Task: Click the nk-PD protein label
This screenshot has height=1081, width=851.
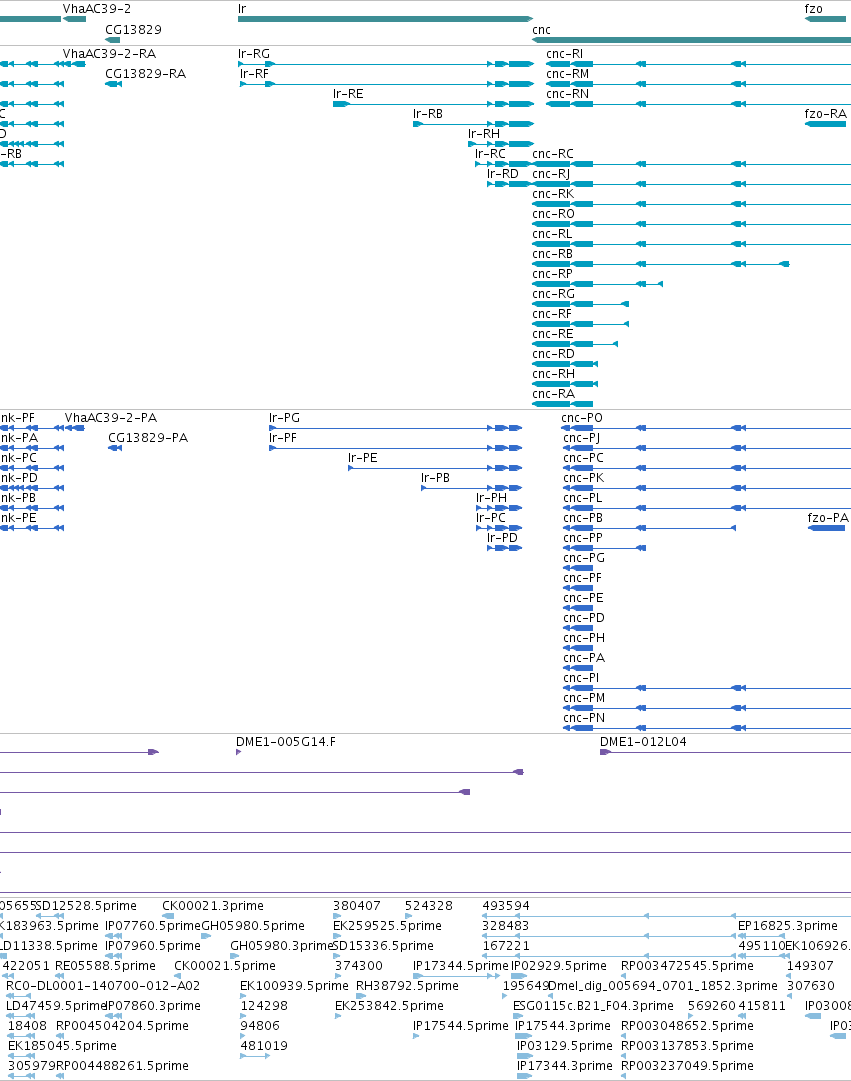Action: pos(19,478)
